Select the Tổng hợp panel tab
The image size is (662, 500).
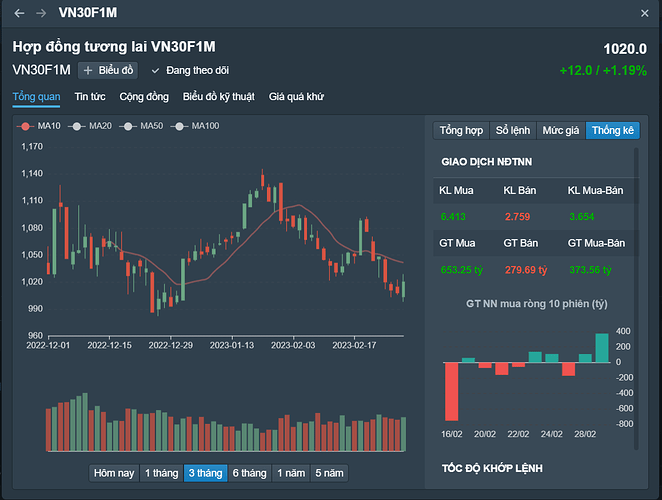point(461,131)
